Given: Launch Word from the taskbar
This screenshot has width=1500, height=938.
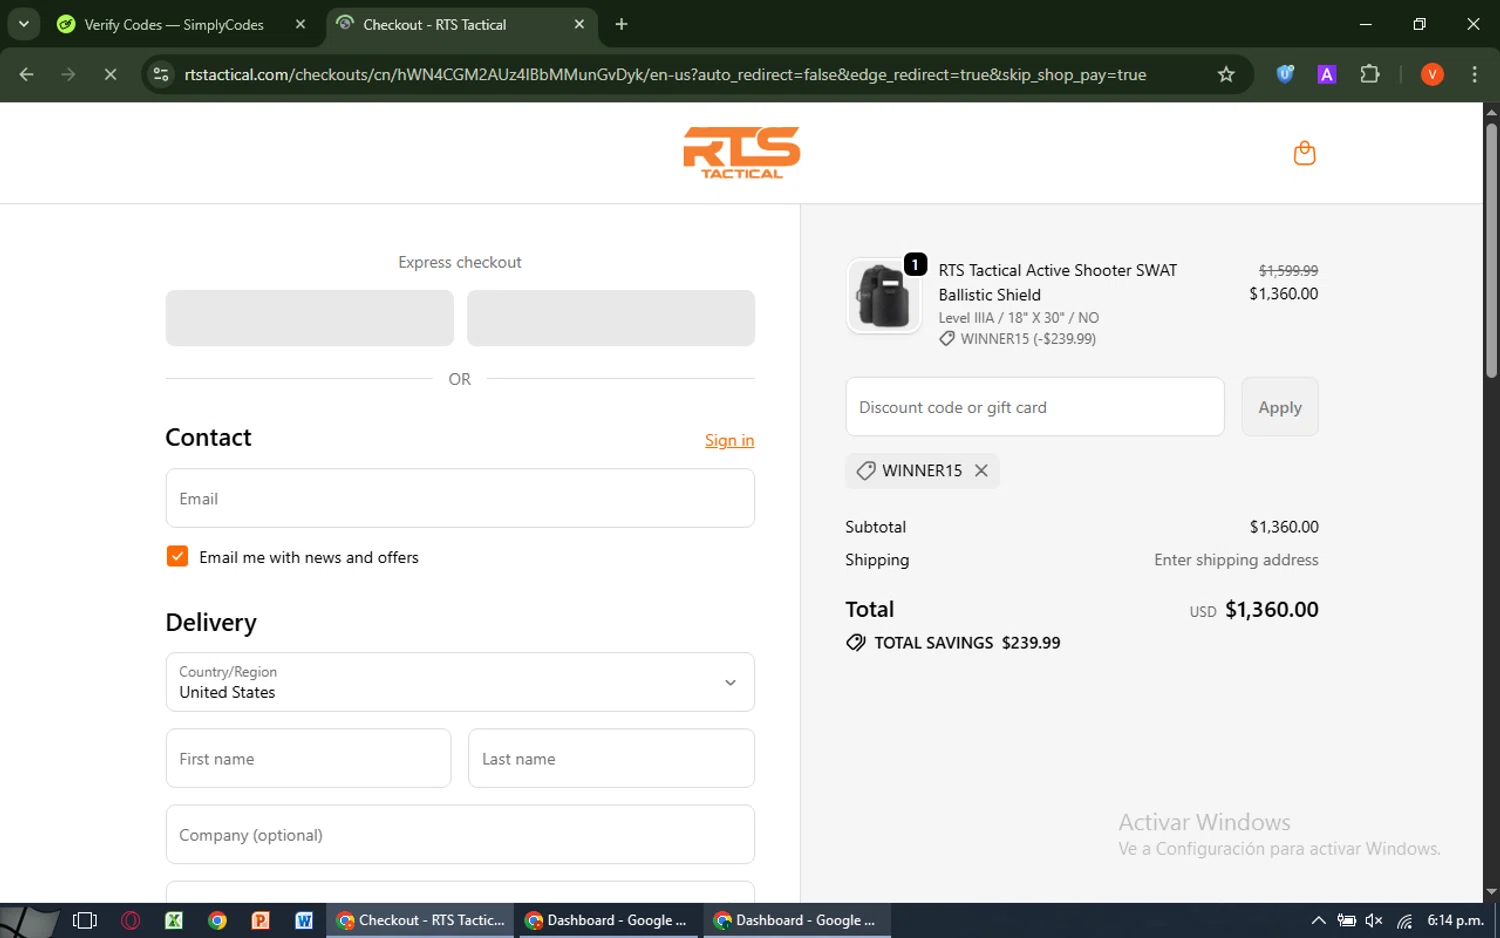Looking at the screenshot, I should click(304, 920).
